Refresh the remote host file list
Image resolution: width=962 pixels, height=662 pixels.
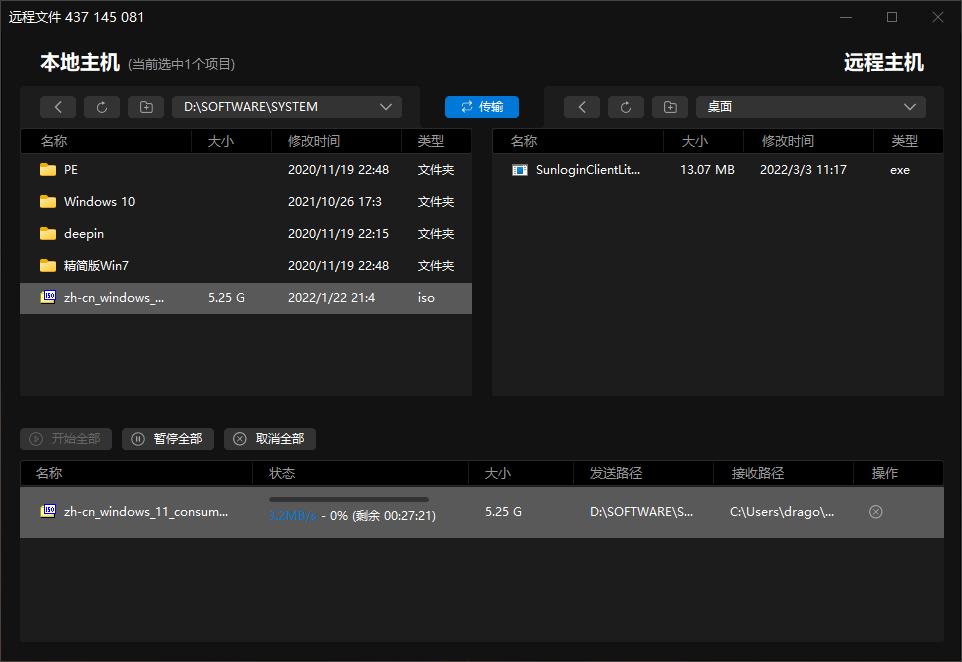click(x=626, y=106)
